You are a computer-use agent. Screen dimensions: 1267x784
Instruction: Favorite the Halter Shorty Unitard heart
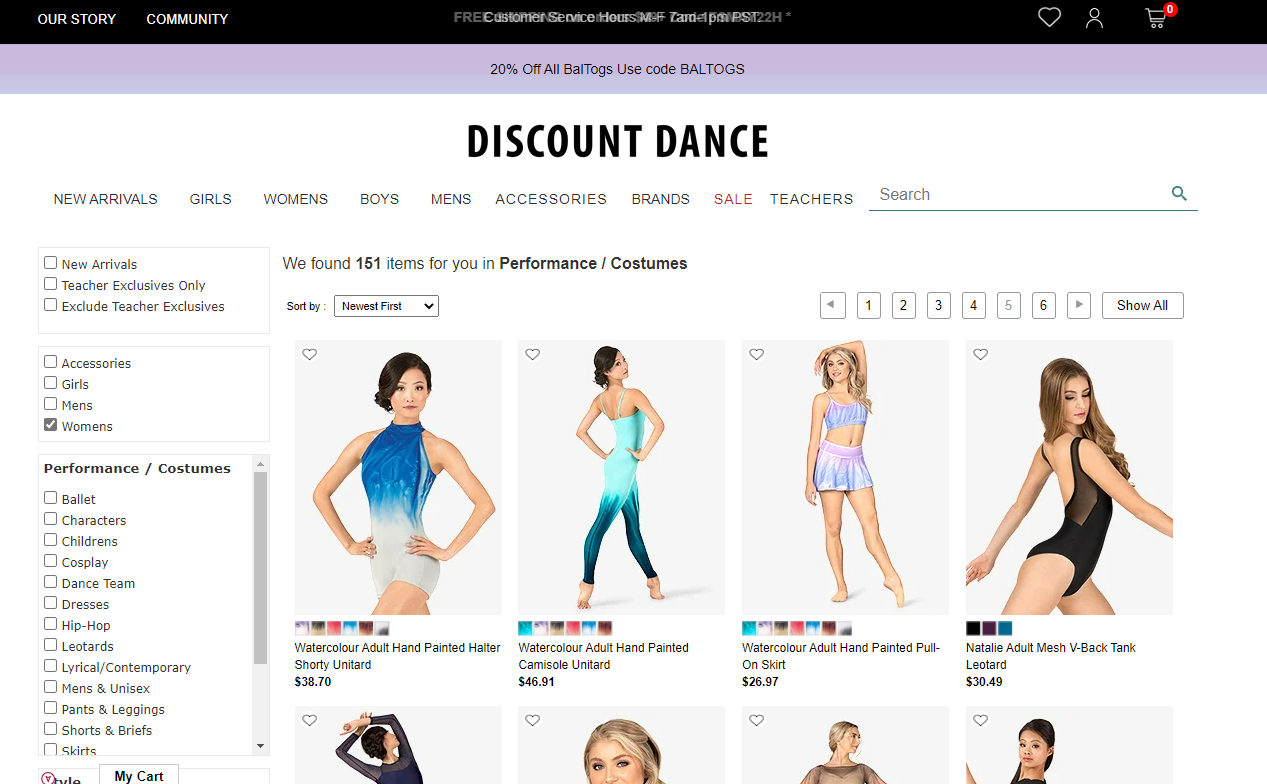310,354
